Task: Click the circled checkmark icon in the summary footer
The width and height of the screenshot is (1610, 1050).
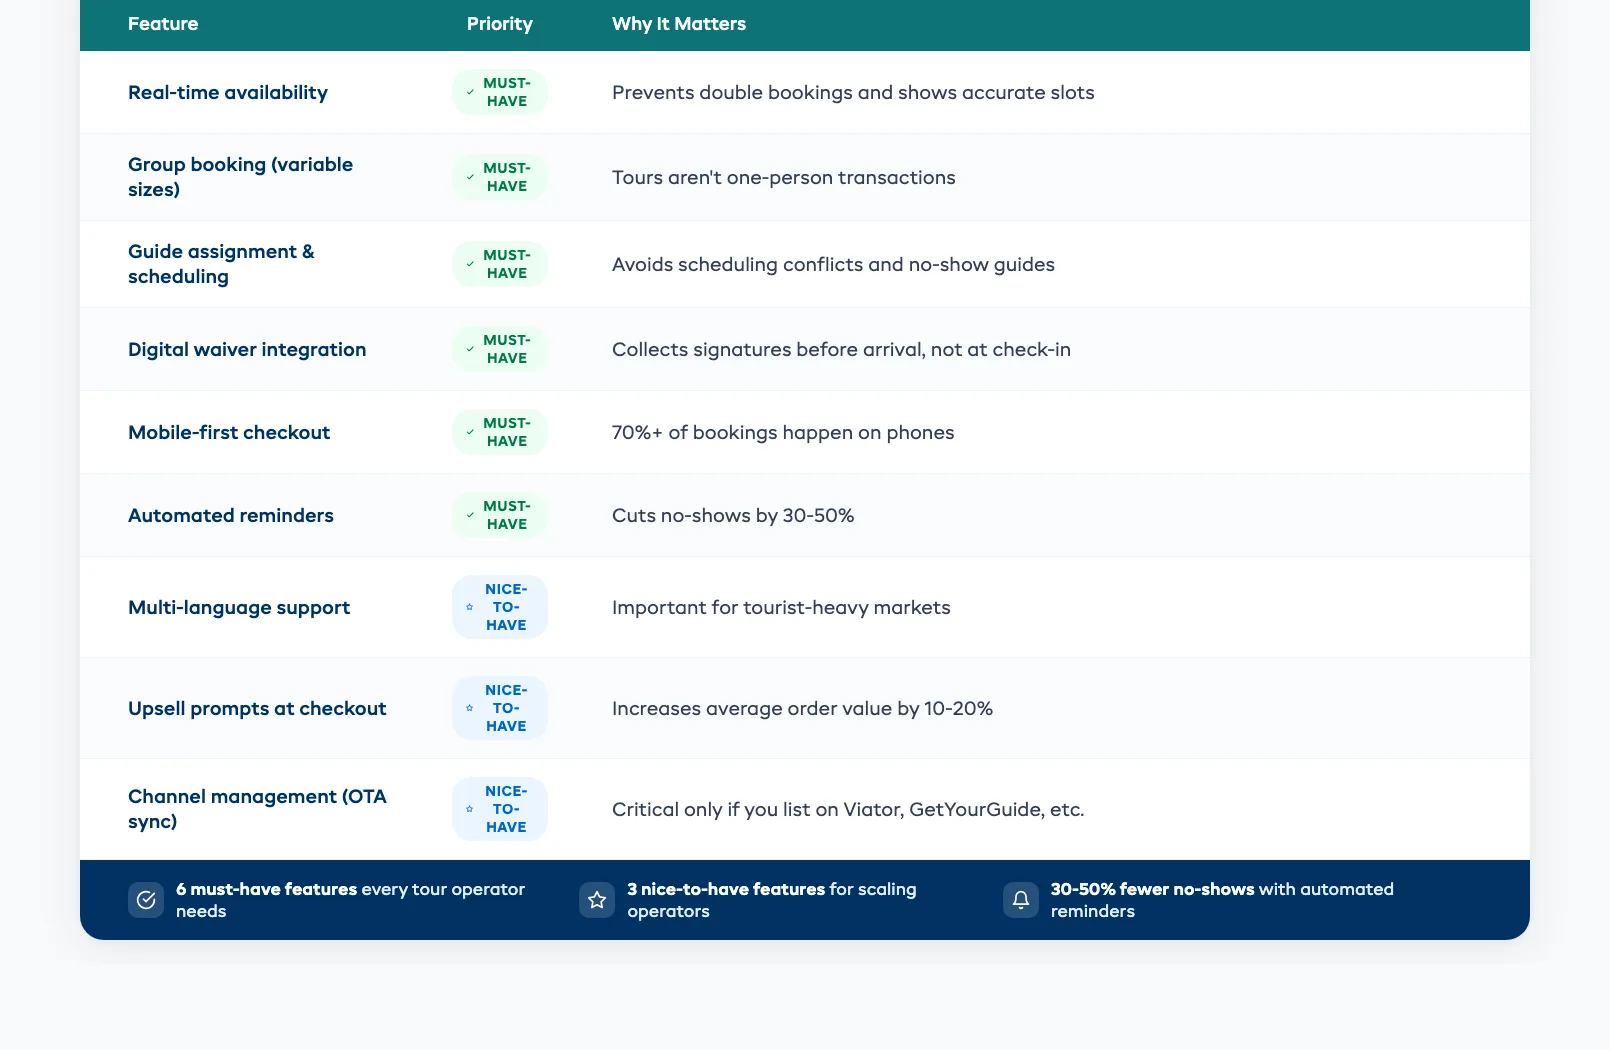Action: click(x=146, y=899)
